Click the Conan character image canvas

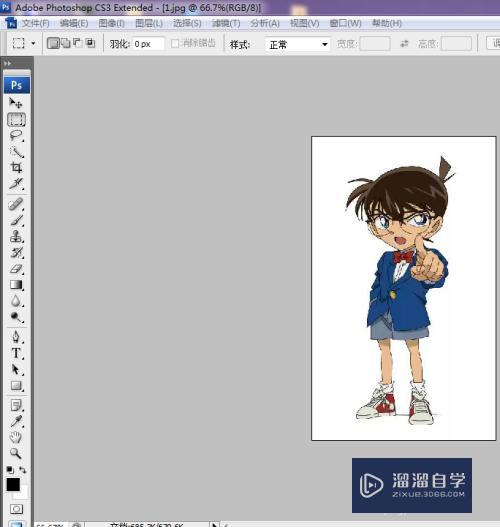tap(404, 288)
